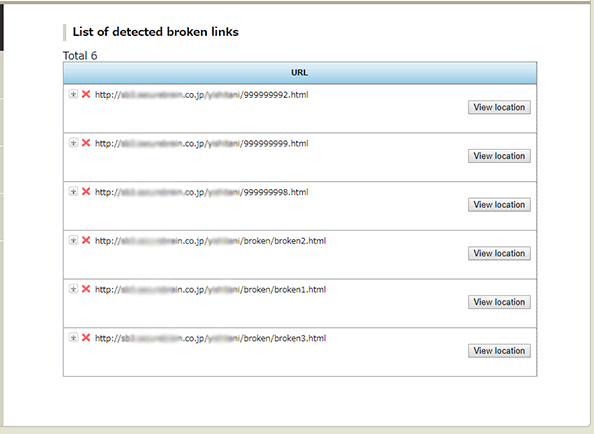
Task: Expand the 999999992.html row plus icon
Action: tap(73, 94)
